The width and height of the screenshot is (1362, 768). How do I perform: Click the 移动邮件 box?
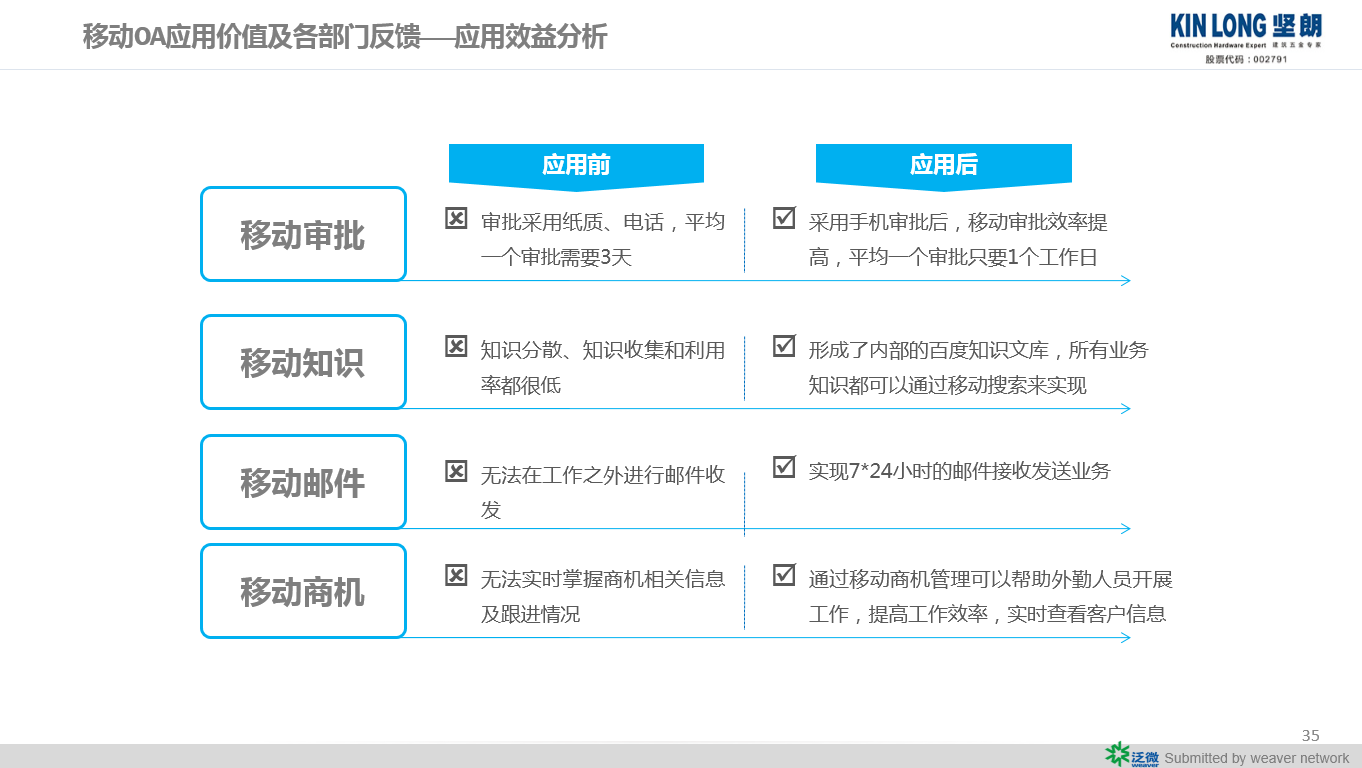tap(303, 482)
